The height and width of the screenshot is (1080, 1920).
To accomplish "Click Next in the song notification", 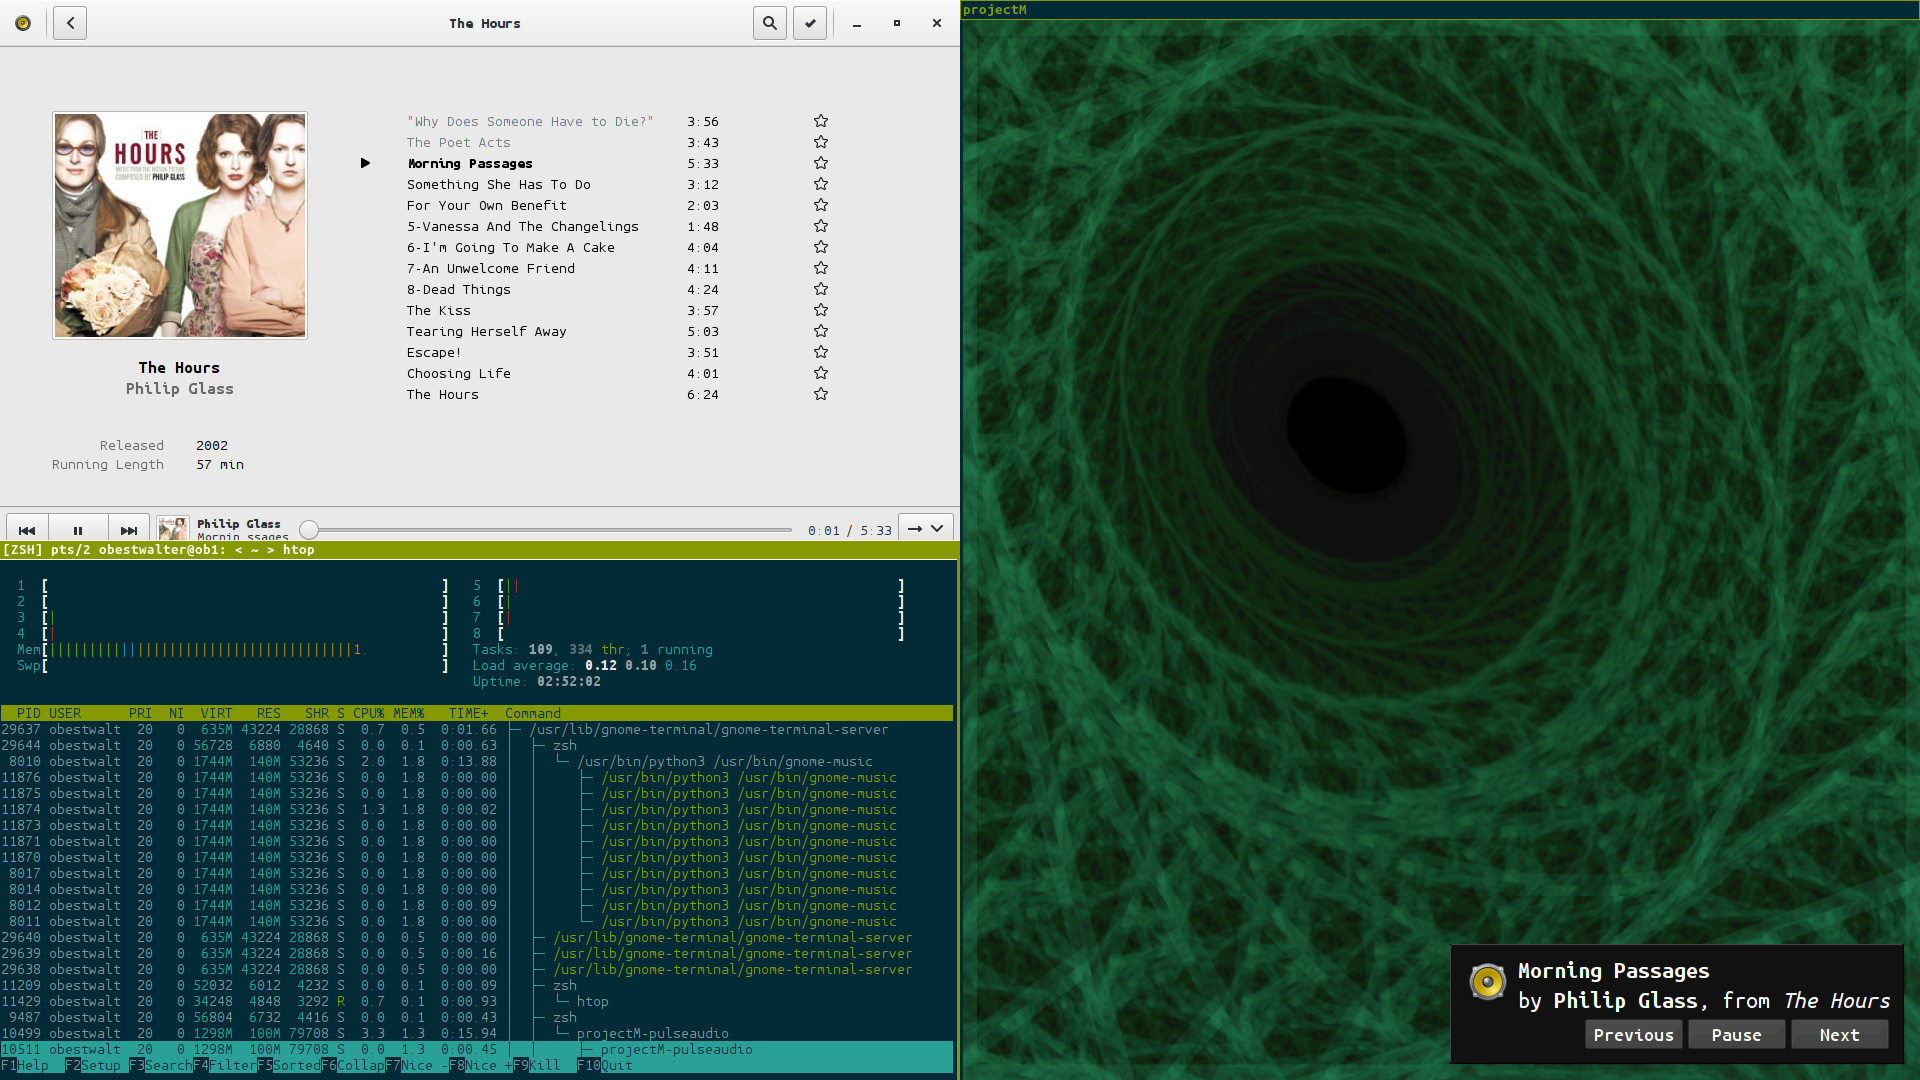I will tap(1839, 1035).
